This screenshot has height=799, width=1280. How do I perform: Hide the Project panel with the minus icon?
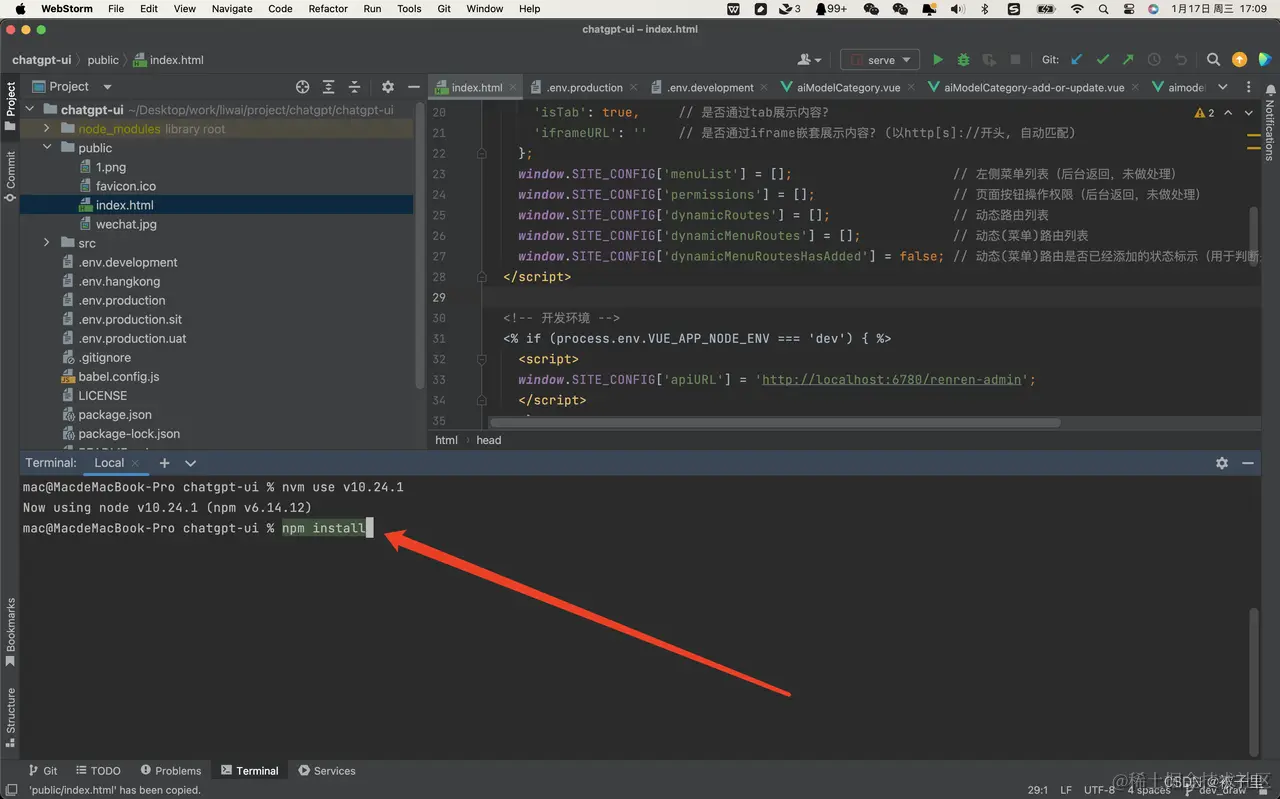(414, 87)
